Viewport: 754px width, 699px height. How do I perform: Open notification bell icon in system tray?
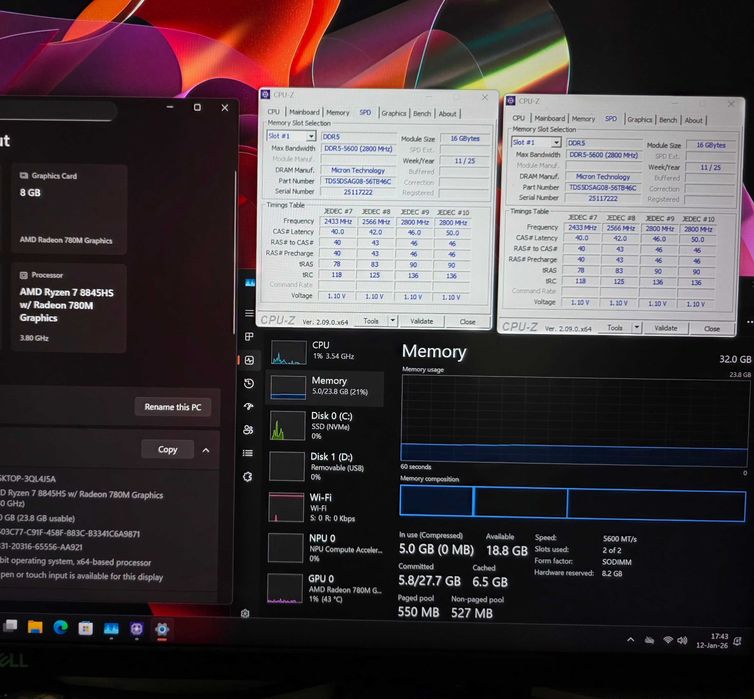point(738,641)
